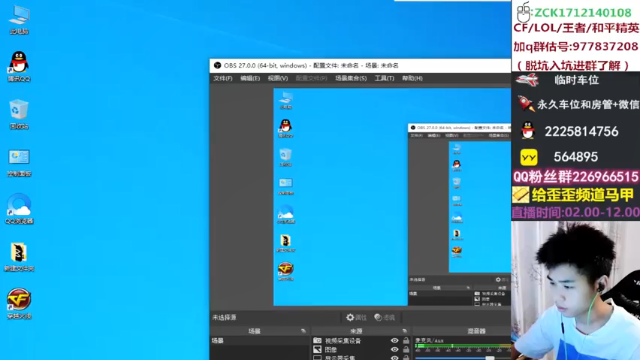Screen dimensions: 640x360
Task: Expand the 场景 dock panel options icon
Action: click(x=303, y=331)
